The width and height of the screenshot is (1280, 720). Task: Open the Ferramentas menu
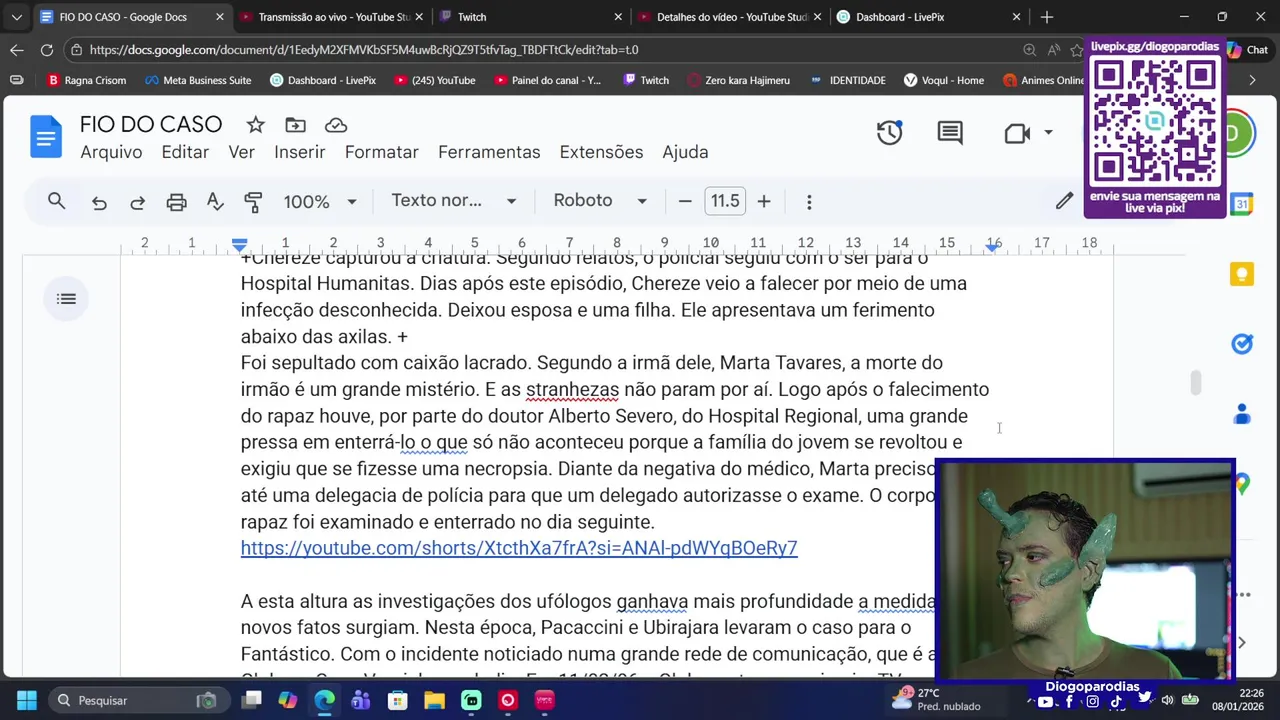[489, 152]
